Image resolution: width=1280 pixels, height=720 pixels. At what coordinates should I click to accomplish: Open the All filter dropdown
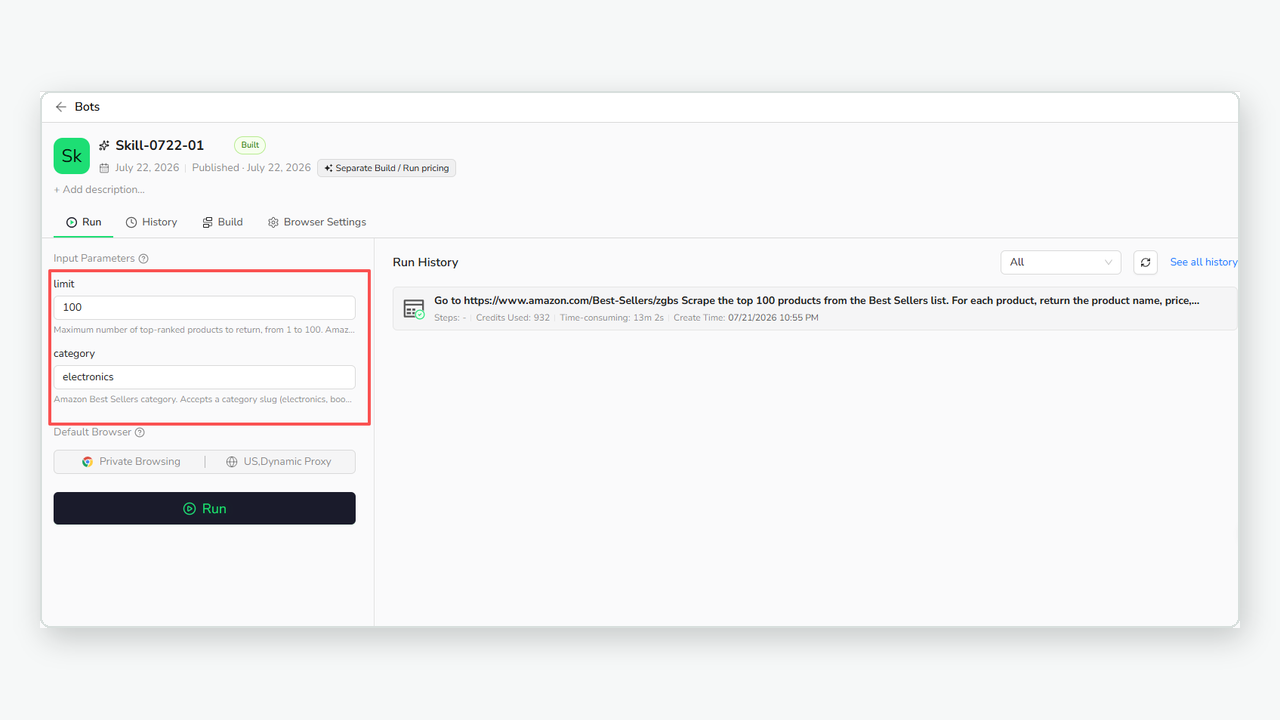(x=1061, y=262)
